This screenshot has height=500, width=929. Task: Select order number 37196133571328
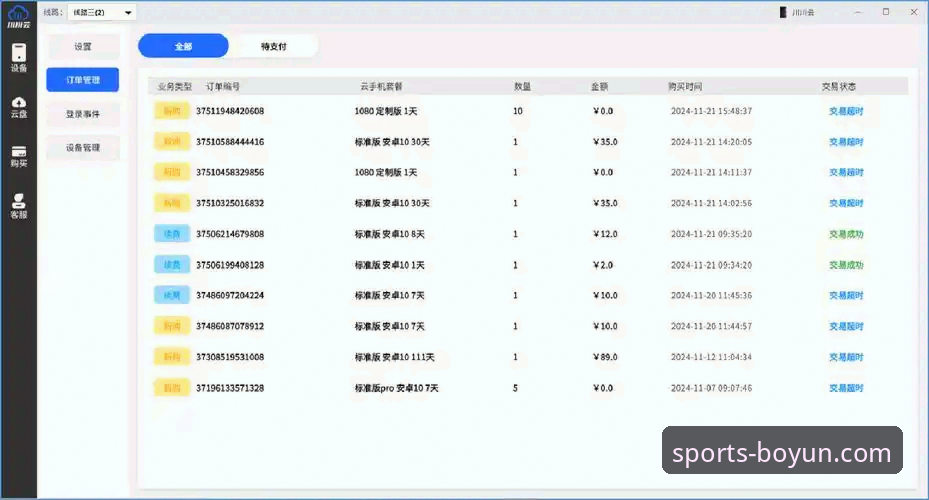[x=230, y=388]
